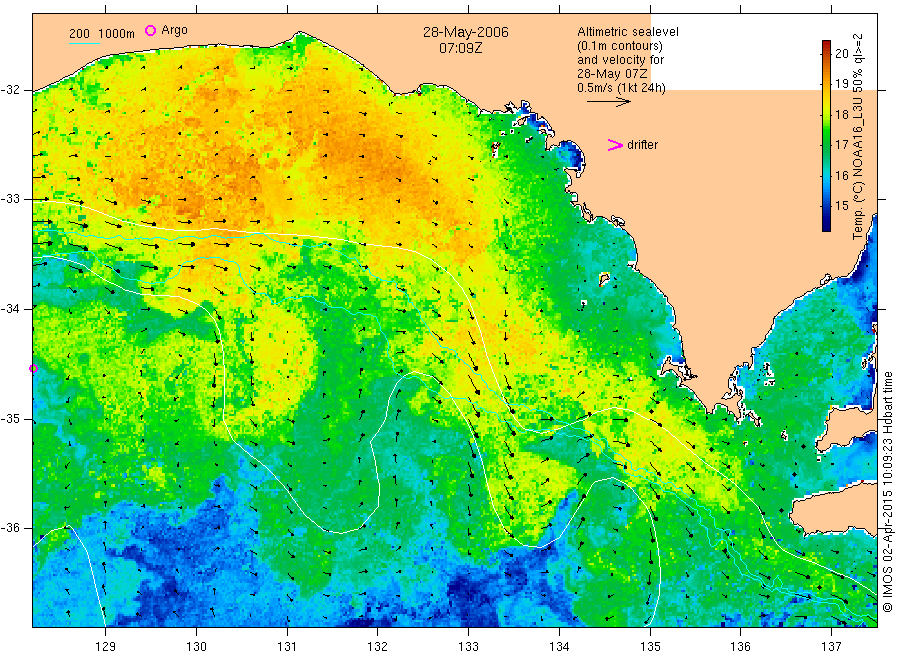The image size is (900, 660).
Task: Click the colorbar value 17
Action: [841, 145]
